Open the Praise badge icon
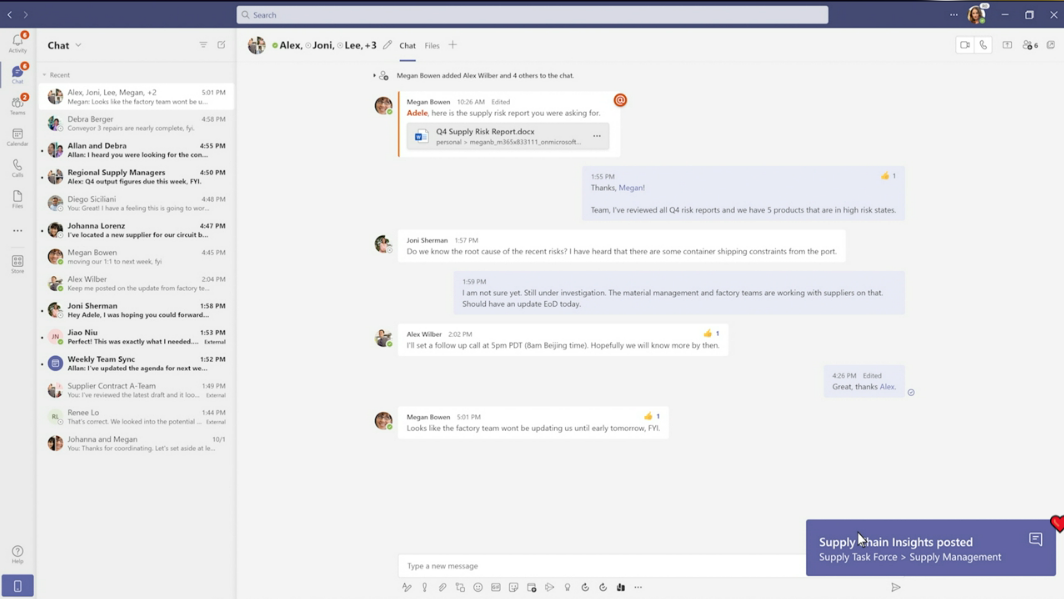 [567, 587]
